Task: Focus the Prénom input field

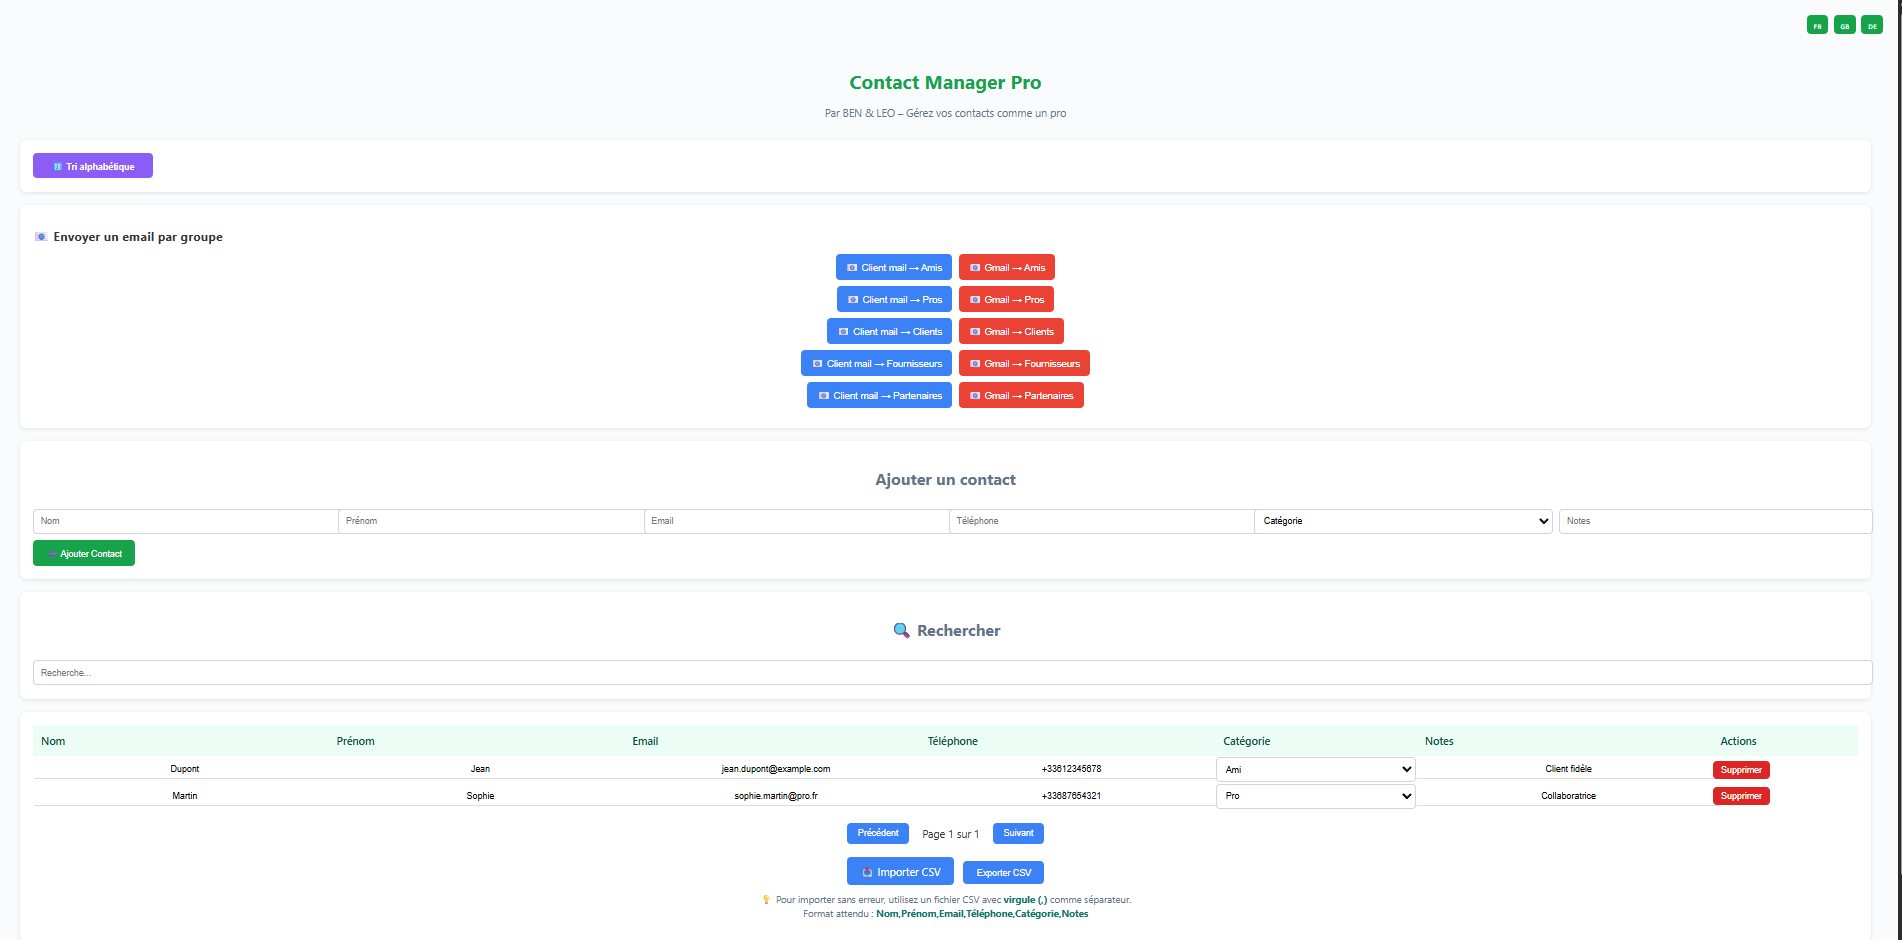Action: click(x=491, y=521)
